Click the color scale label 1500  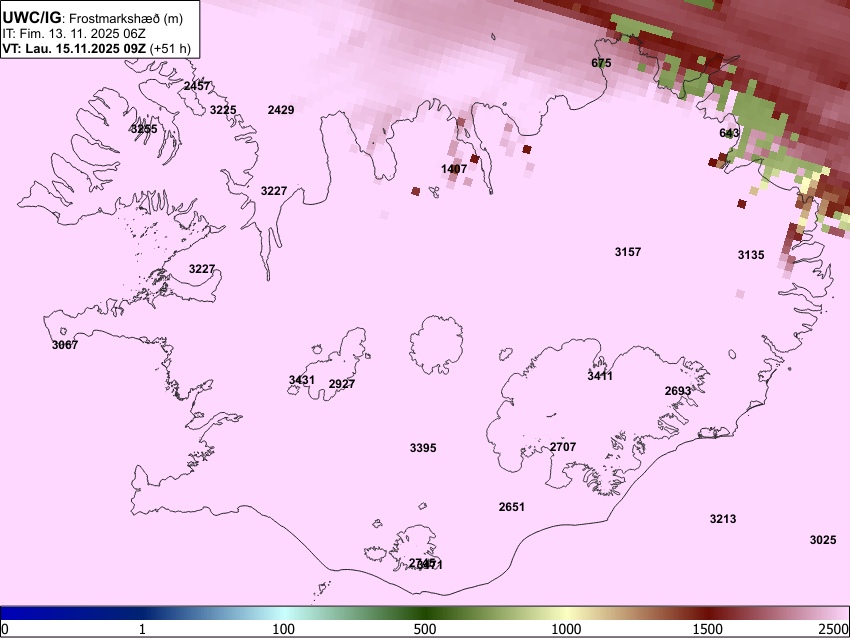[x=708, y=629]
